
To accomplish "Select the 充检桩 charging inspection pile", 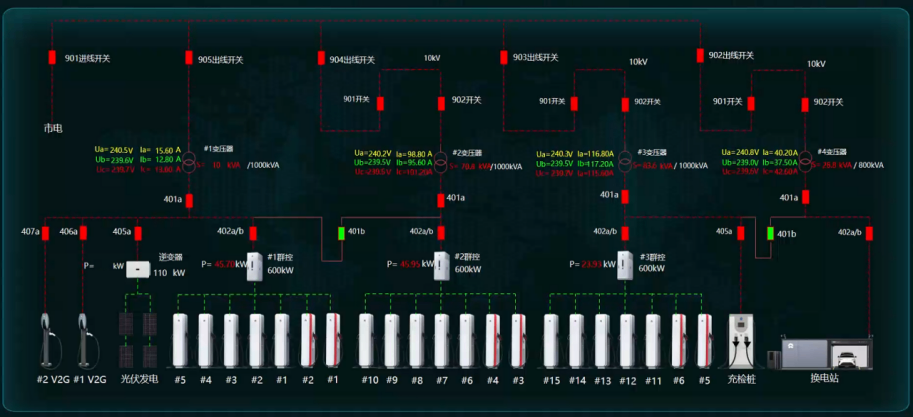I will click(740, 340).
